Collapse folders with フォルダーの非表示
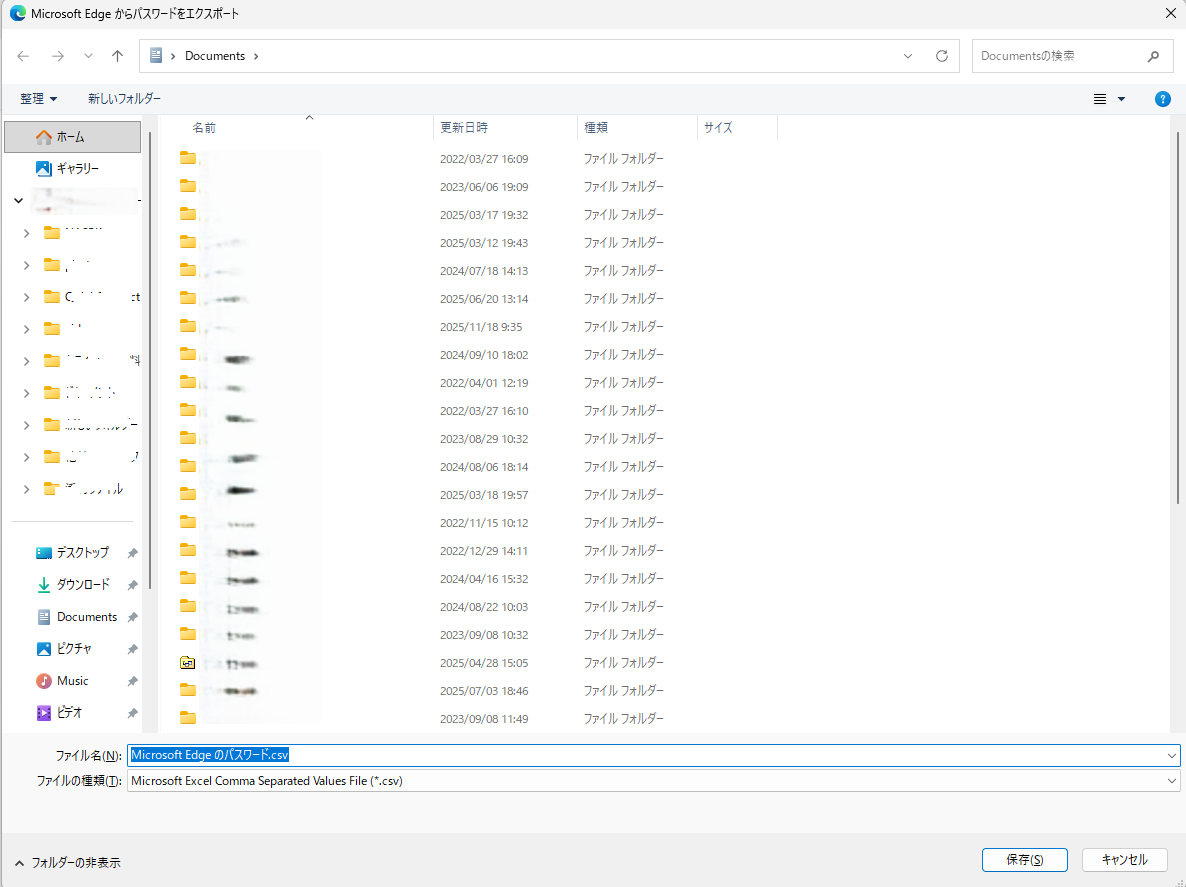Image resolution: width=1186 pixels, height=887 pixels. click(67, 862)
